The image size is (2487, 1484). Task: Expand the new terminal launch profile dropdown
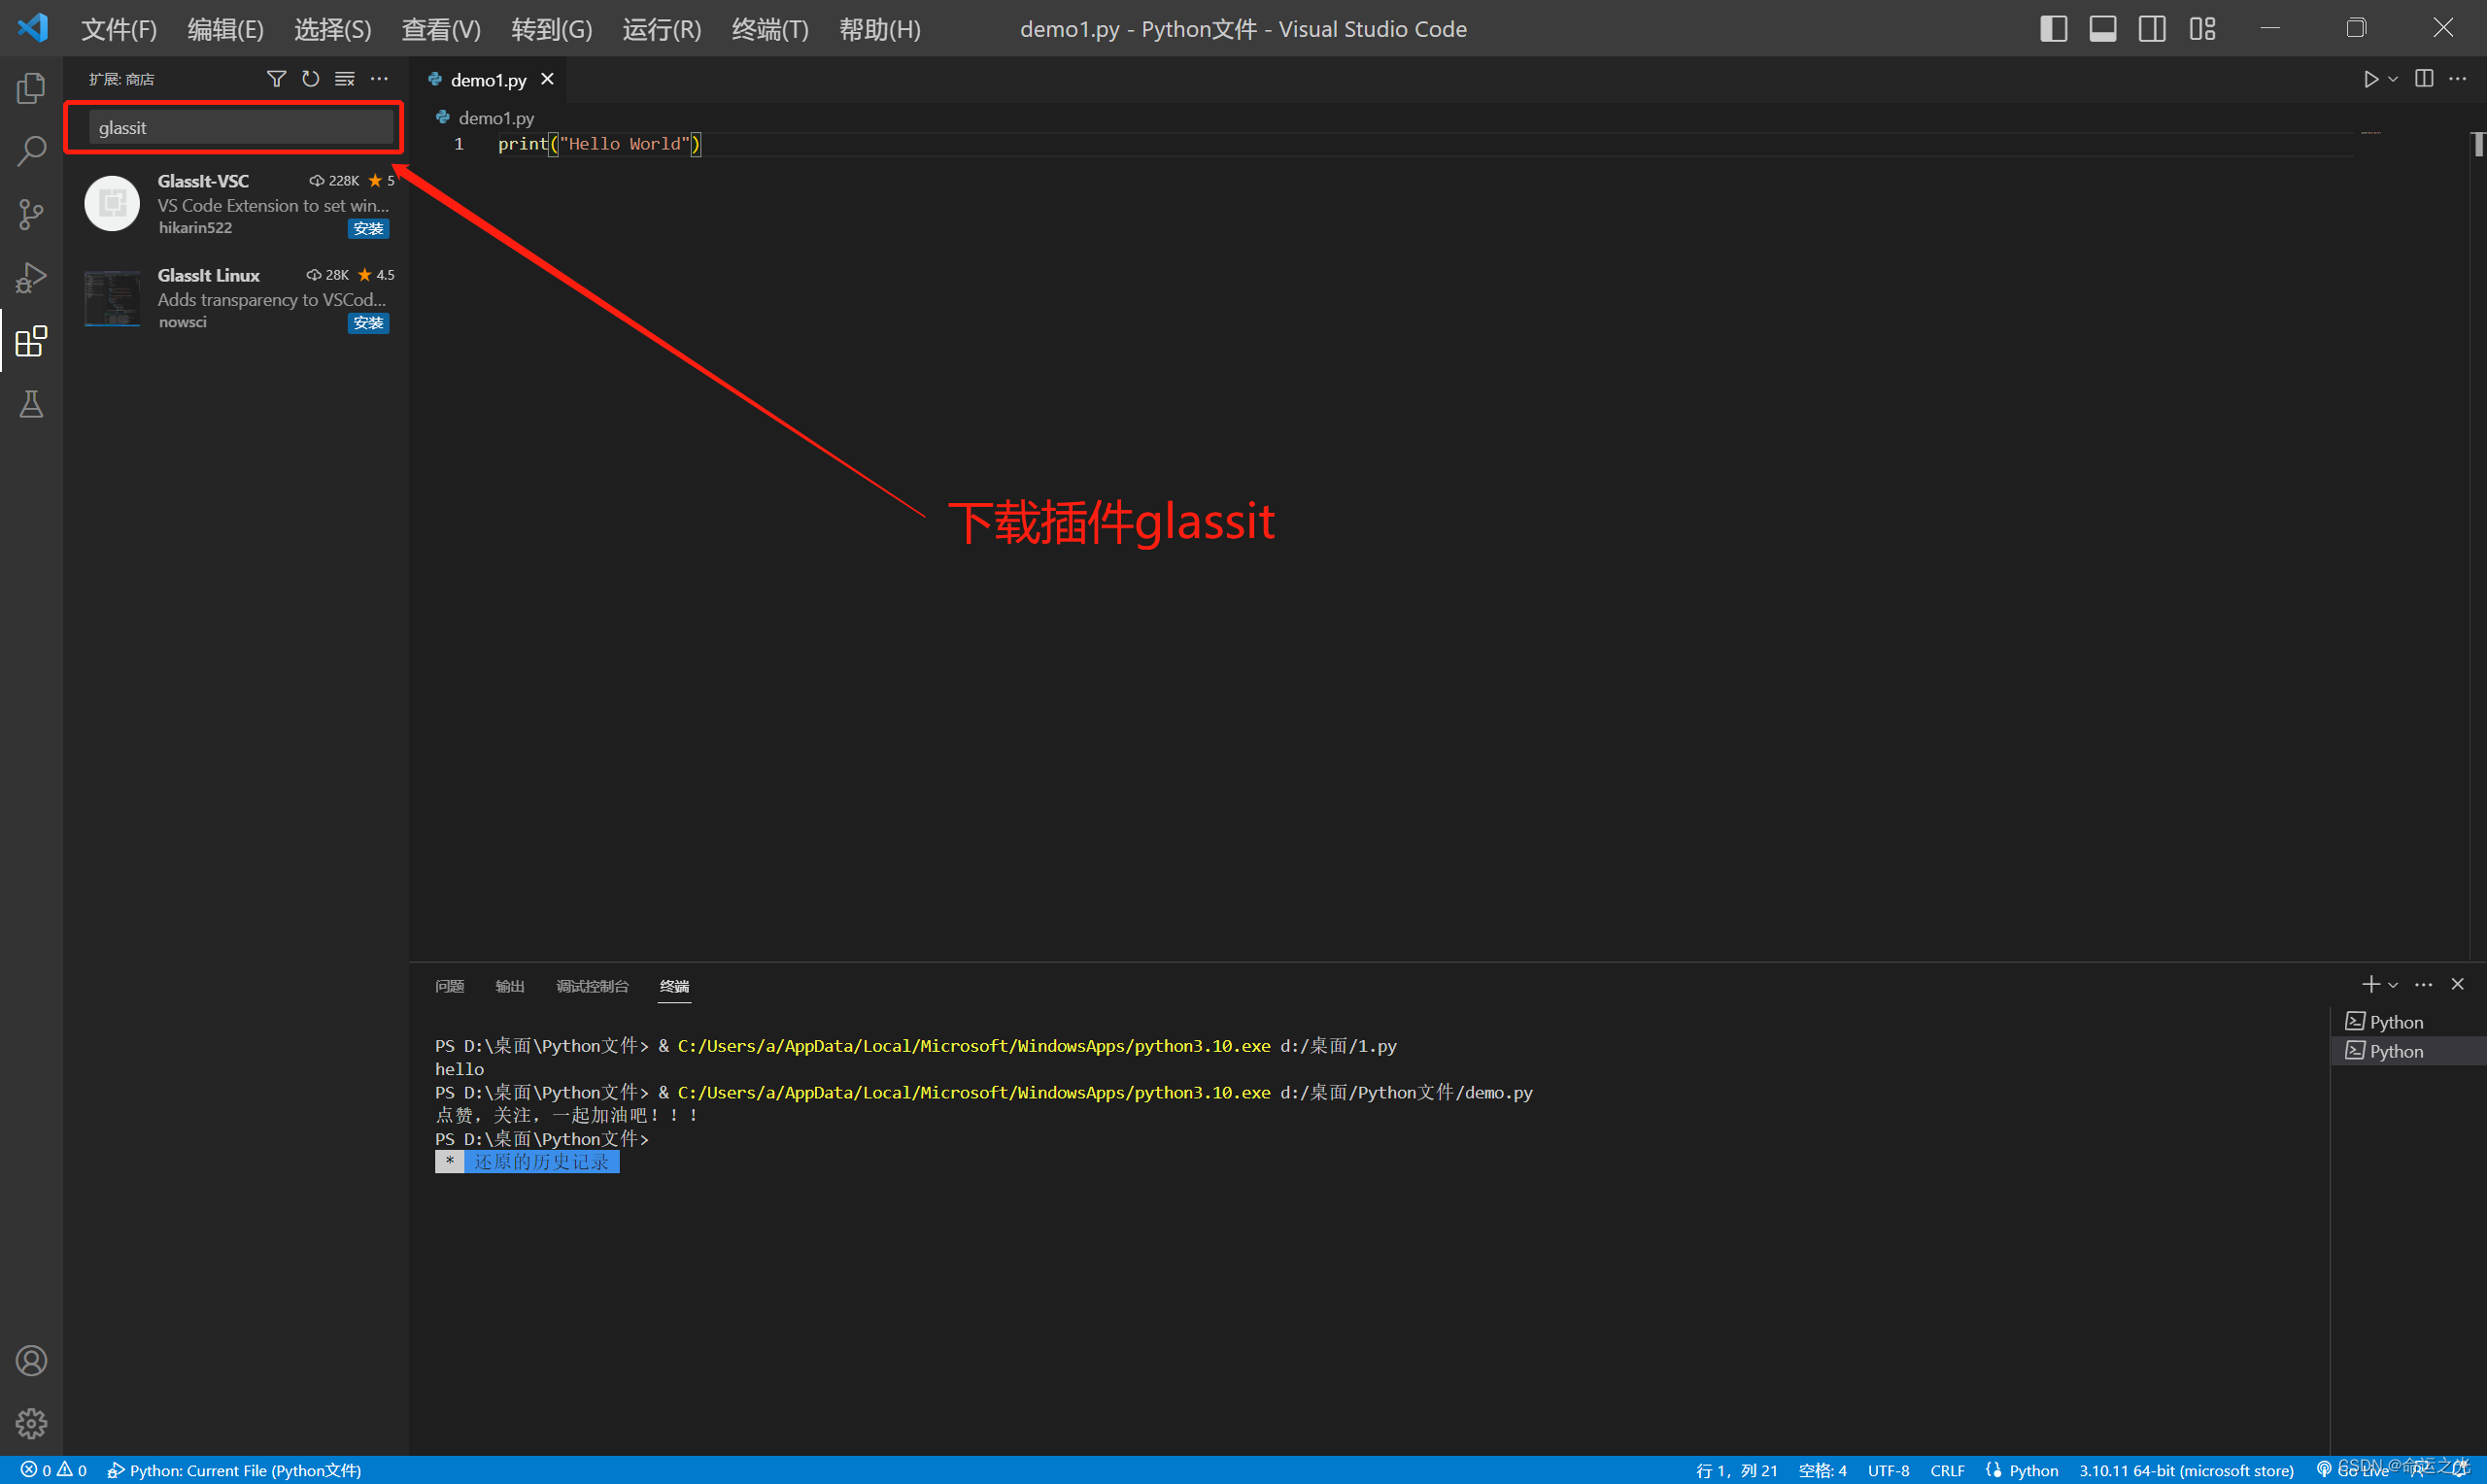coord(2393,985)
